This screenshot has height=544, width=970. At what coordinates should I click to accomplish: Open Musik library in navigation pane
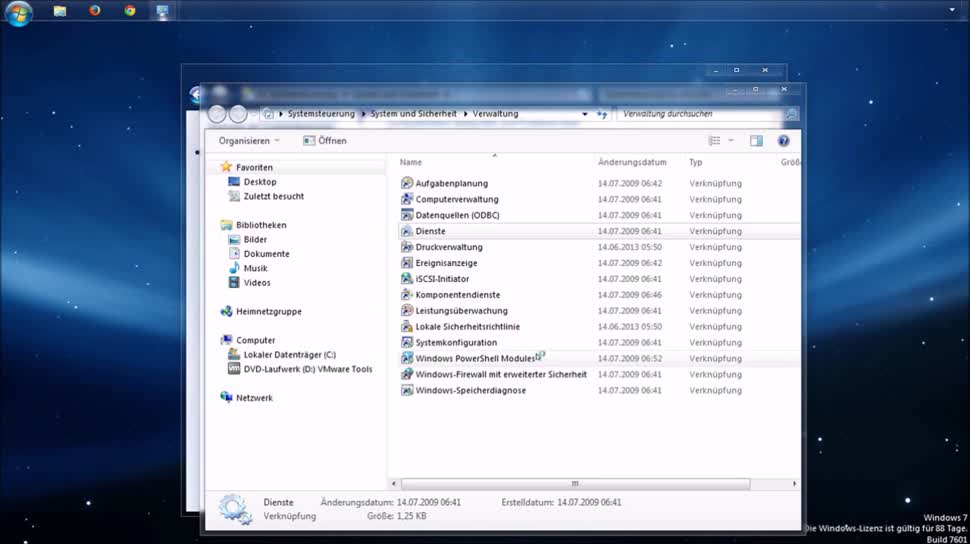pyautogui.click(x=255, y=269)
